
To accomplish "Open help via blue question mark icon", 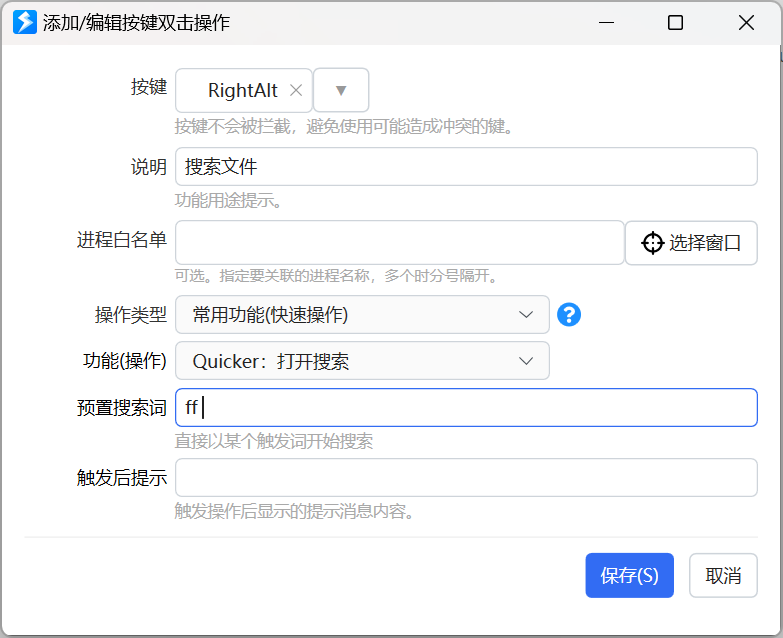I will coord(569,315).
